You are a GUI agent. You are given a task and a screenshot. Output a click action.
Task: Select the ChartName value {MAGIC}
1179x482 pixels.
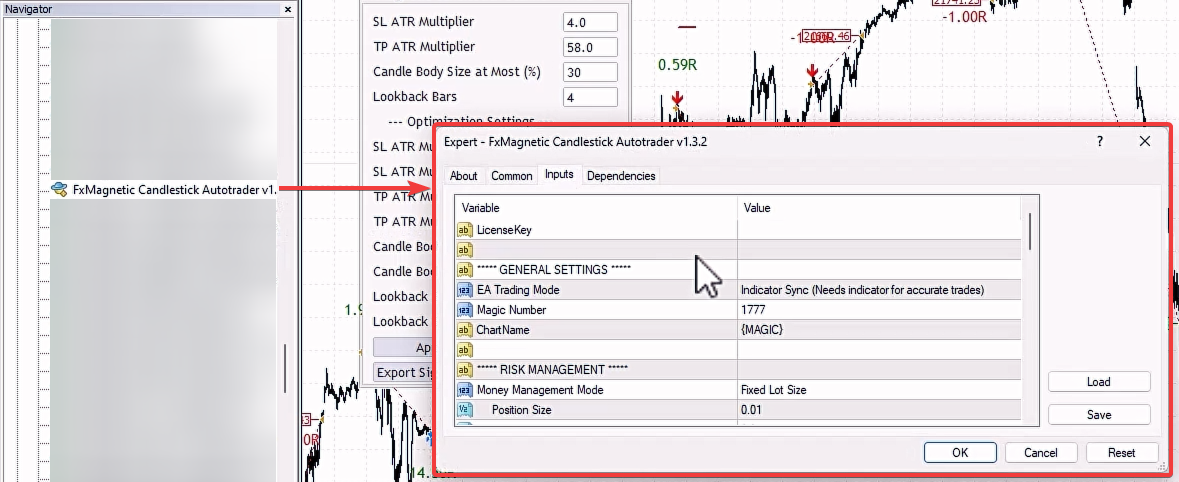pyautogui.click(x=879, y=329)
